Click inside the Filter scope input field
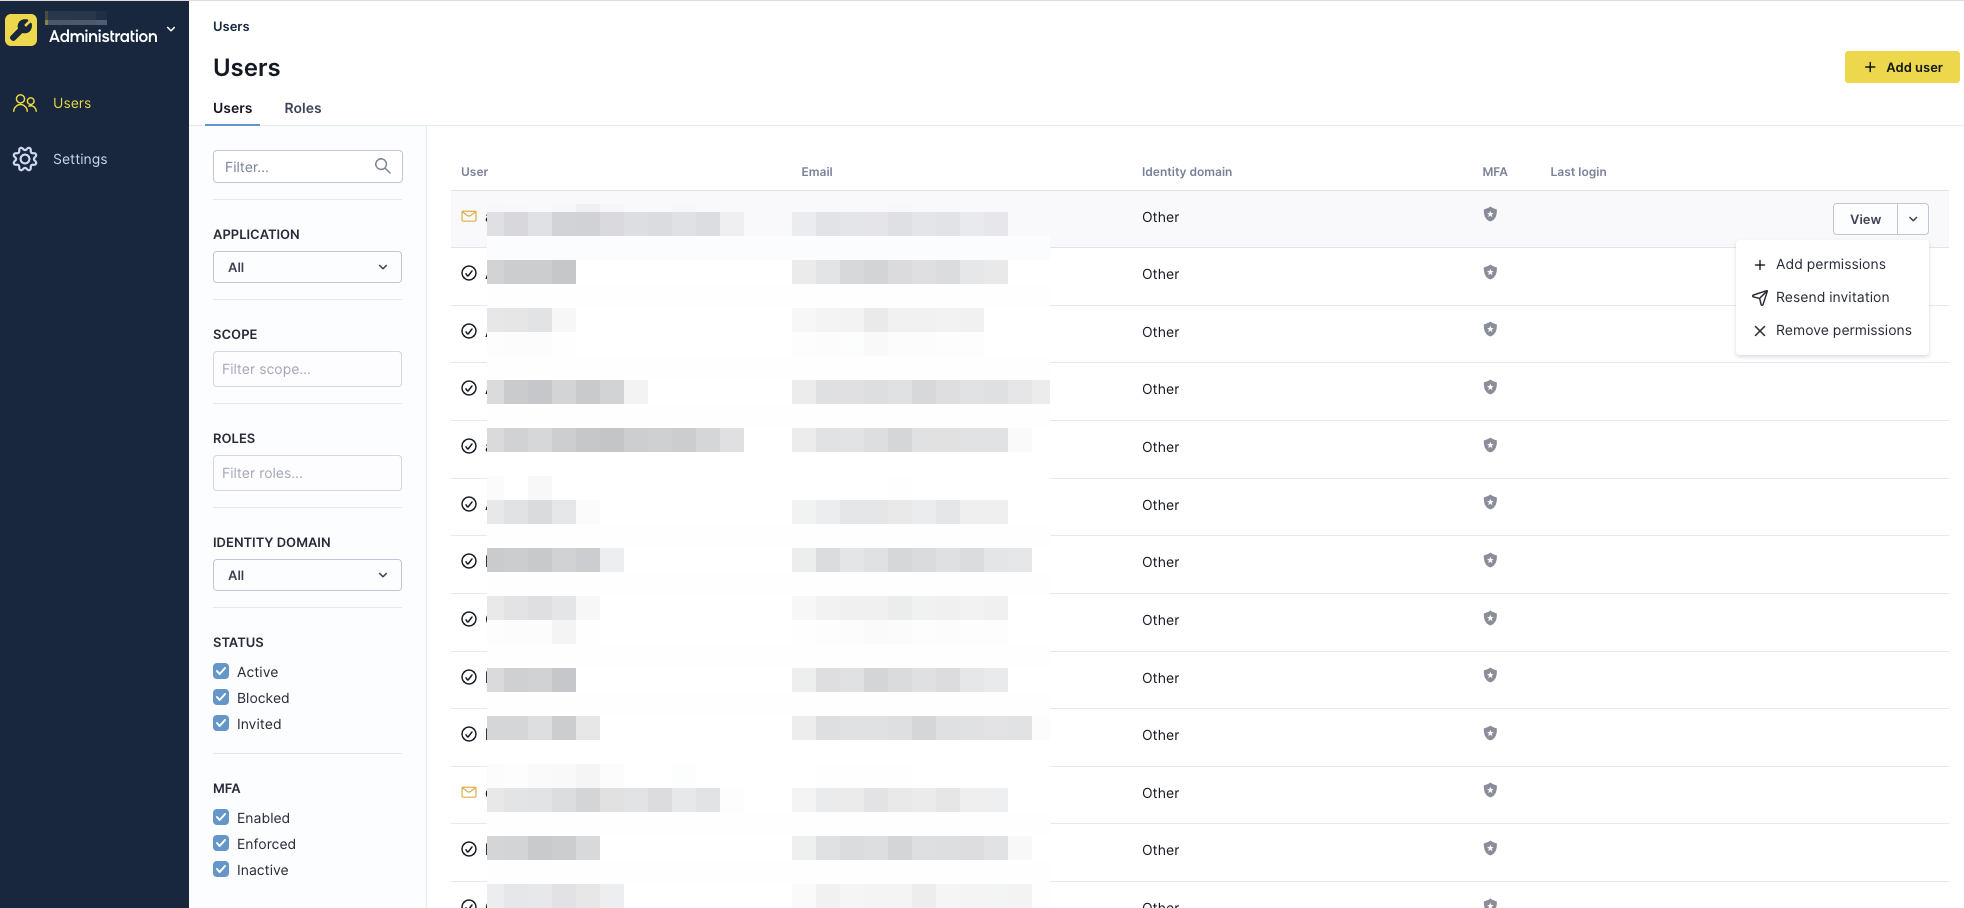The image size is (1964, 908). click(307, 369)
